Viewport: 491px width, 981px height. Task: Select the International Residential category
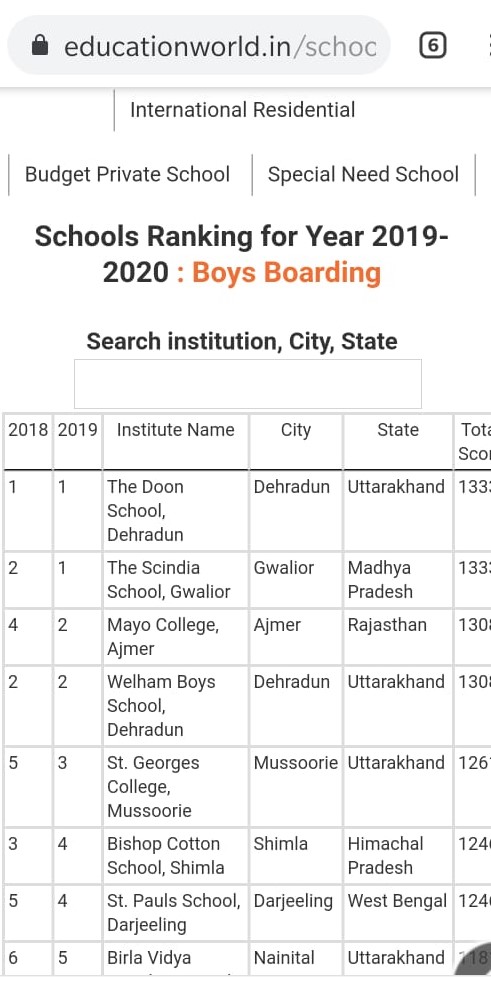(243, 110)
